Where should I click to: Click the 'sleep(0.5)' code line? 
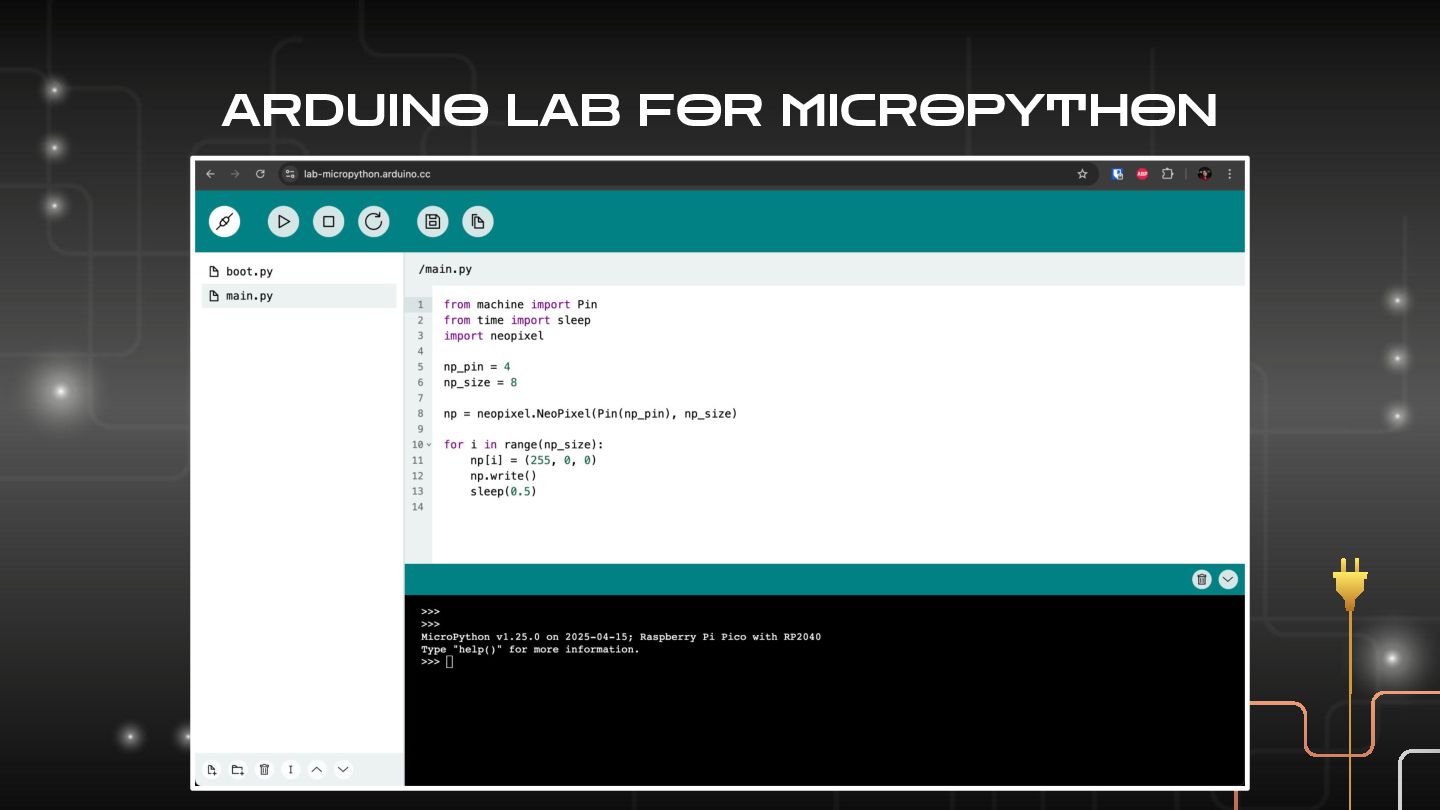(503, 491)
